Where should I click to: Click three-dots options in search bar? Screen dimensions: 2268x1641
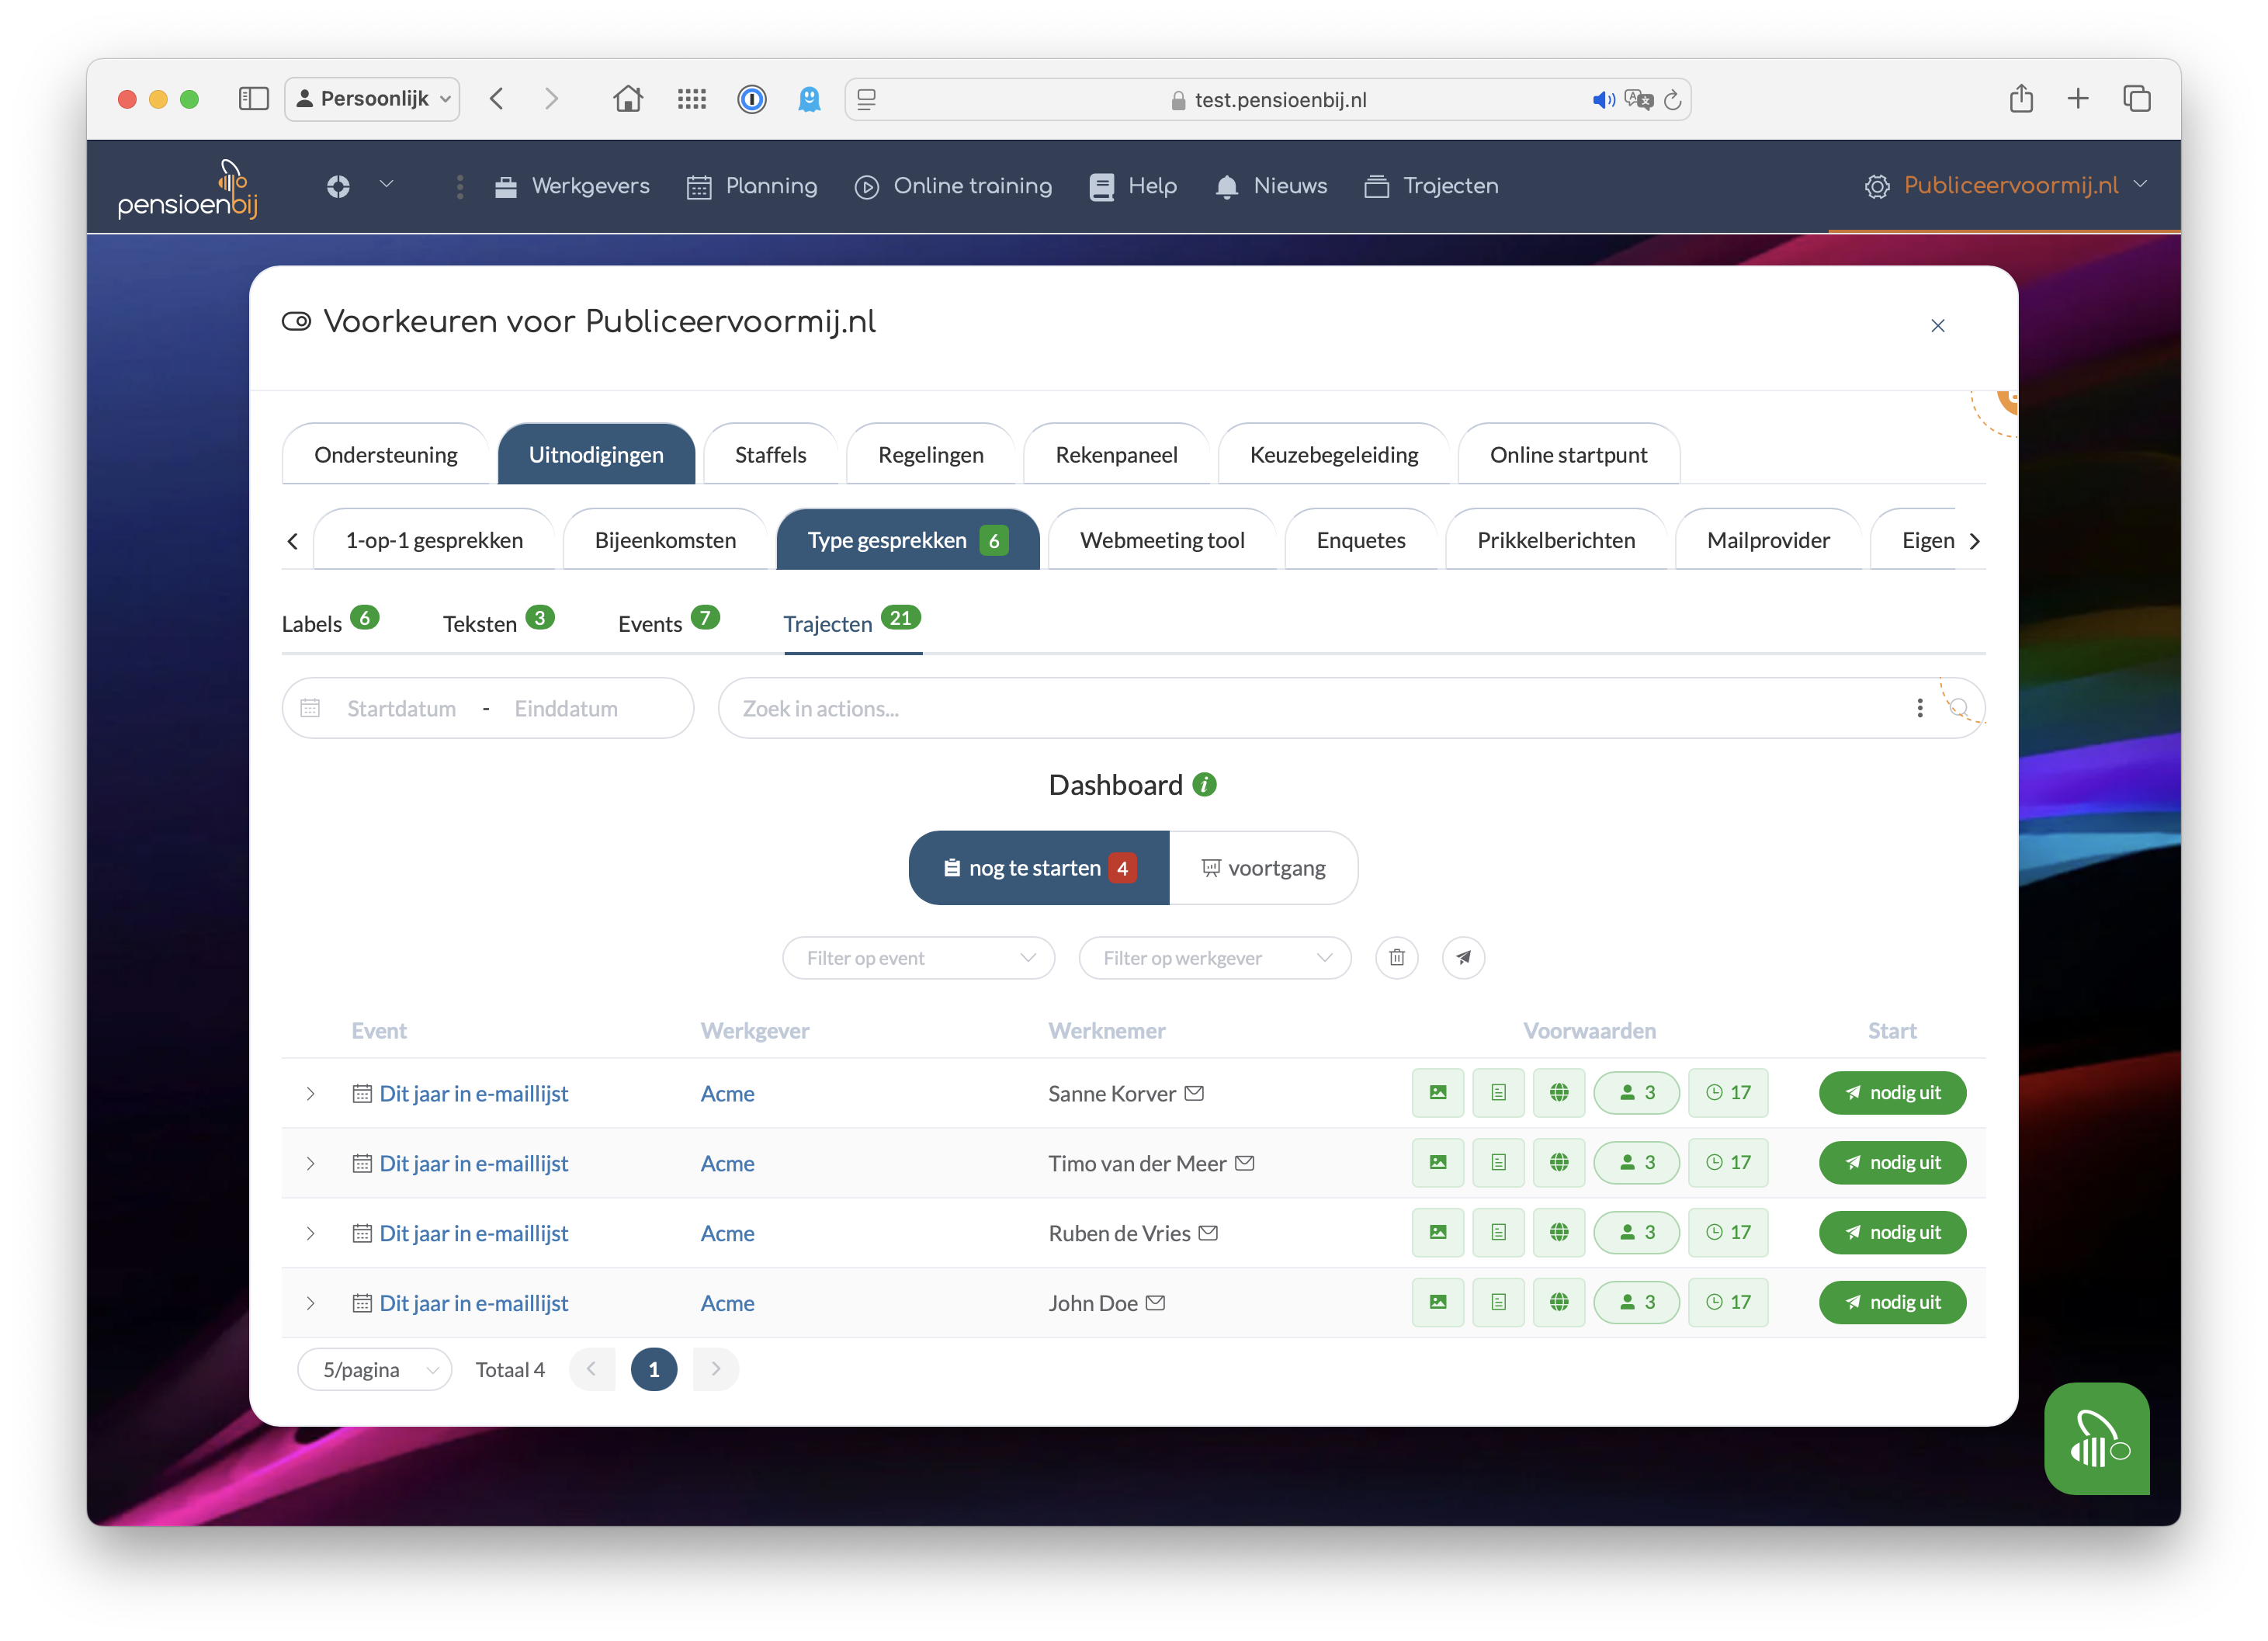(1919, 708)
